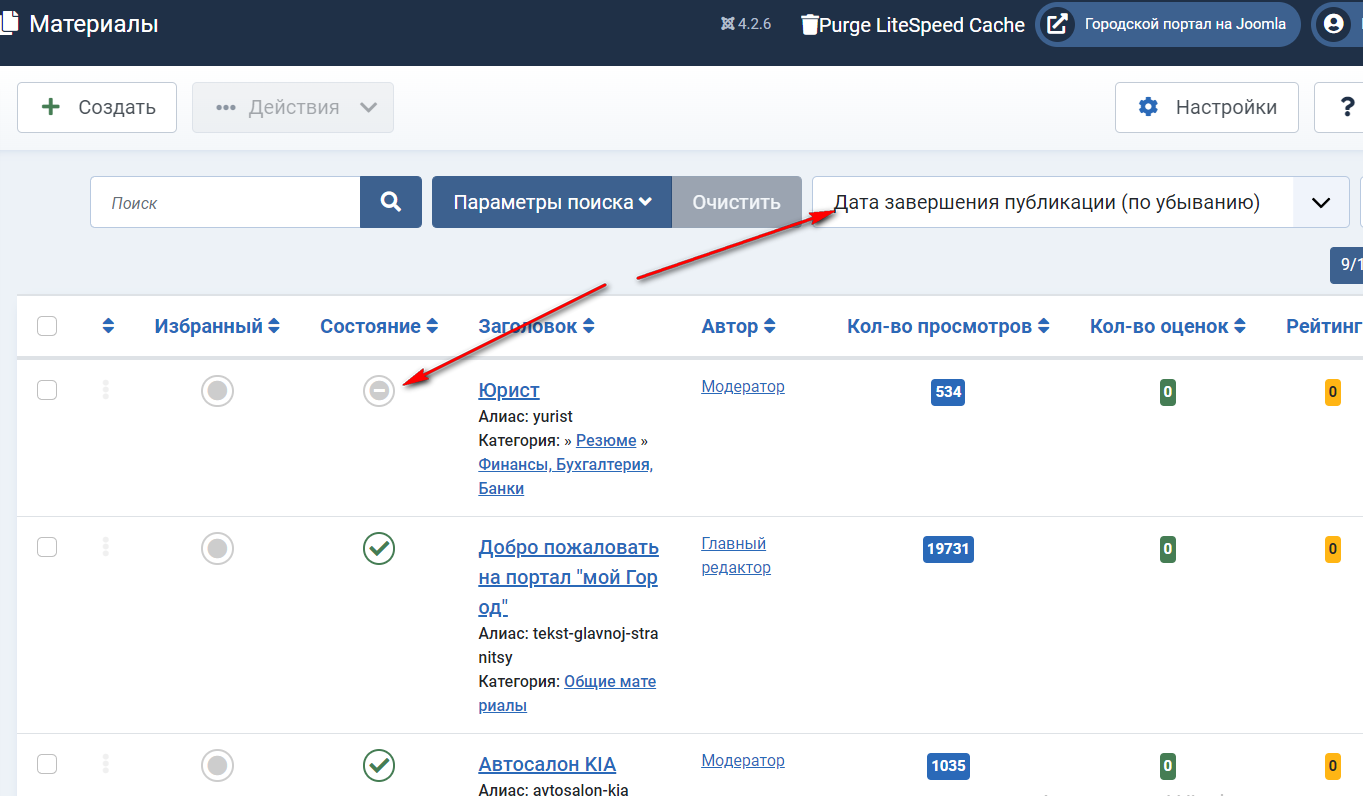
Task: Open the help question mark button
Action: click(x=1344, y=107)
